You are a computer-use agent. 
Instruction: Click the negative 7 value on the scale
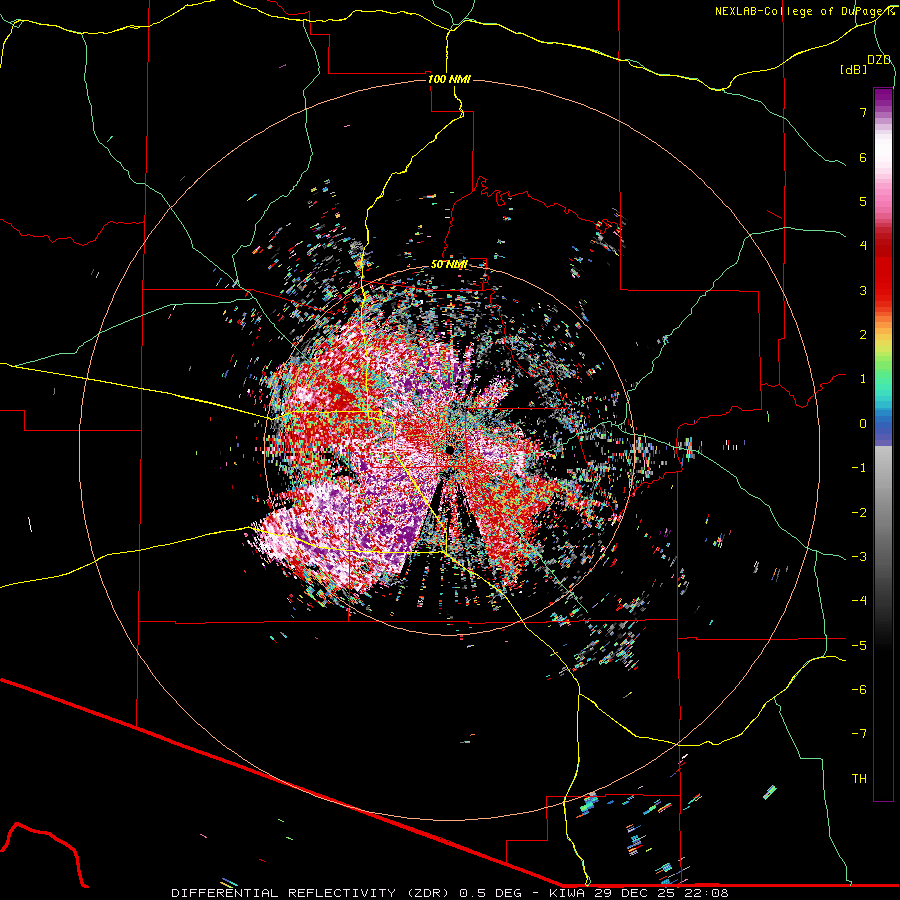click(859, 734)
